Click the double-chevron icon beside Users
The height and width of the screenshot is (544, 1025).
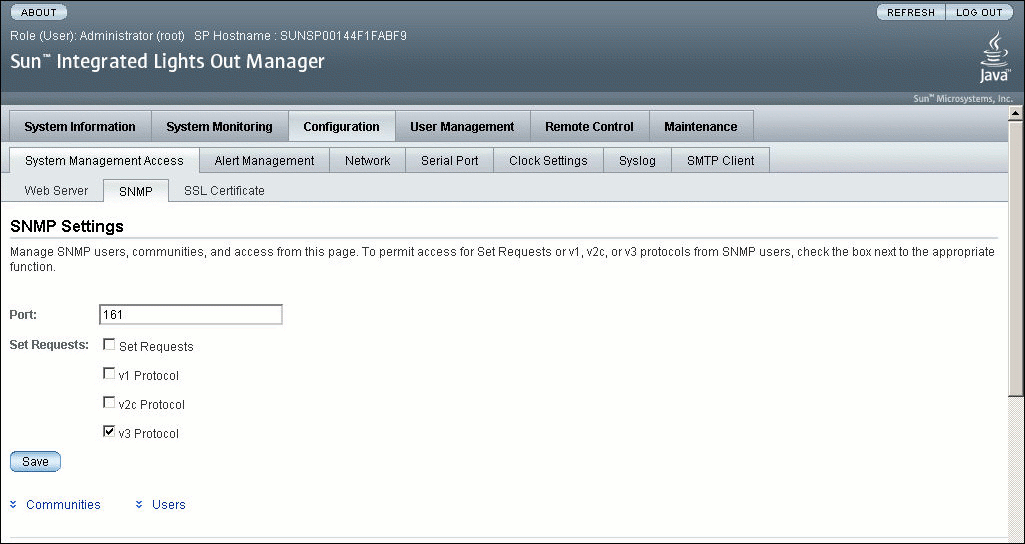[139, 505]
